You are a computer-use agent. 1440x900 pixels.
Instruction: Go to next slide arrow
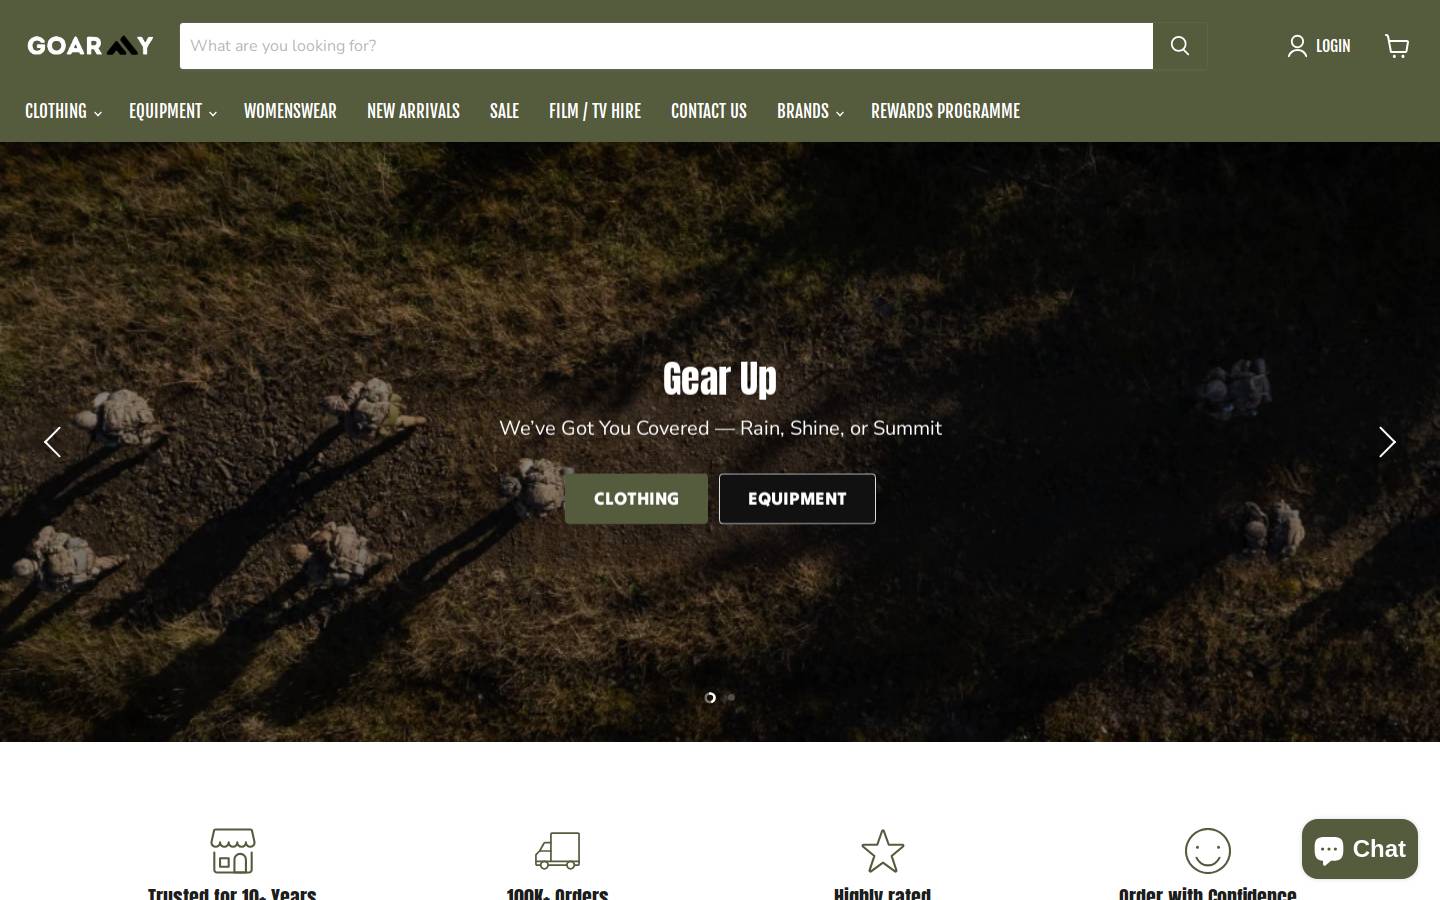[1387, 442]
